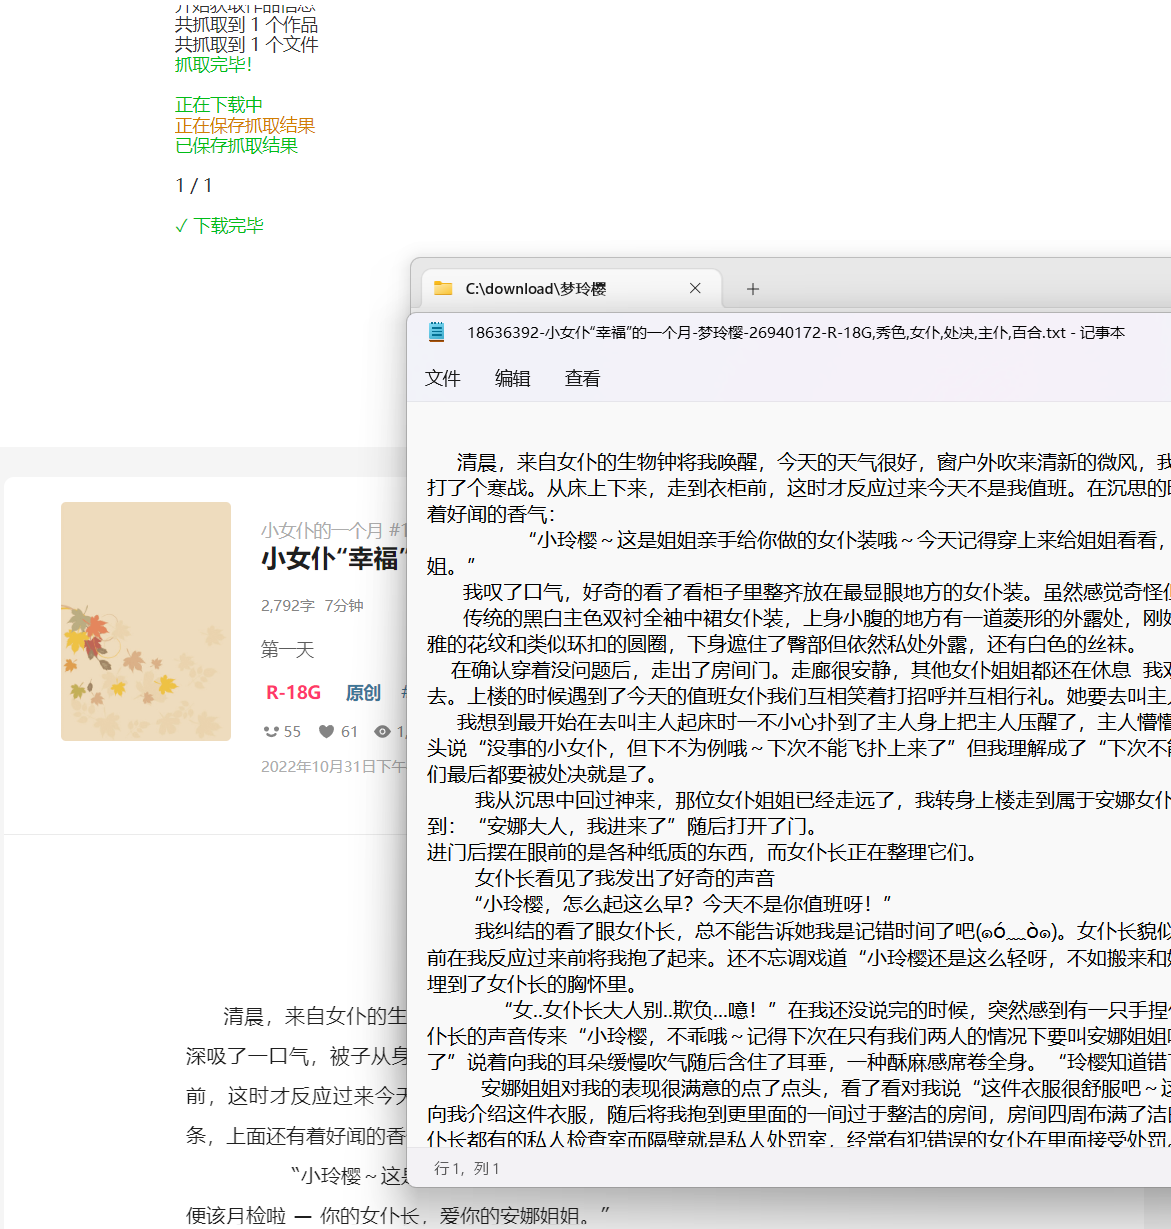Click the 行 1, 列 1 status bar entry
1171x1229 pixels.
[467, 1168]
